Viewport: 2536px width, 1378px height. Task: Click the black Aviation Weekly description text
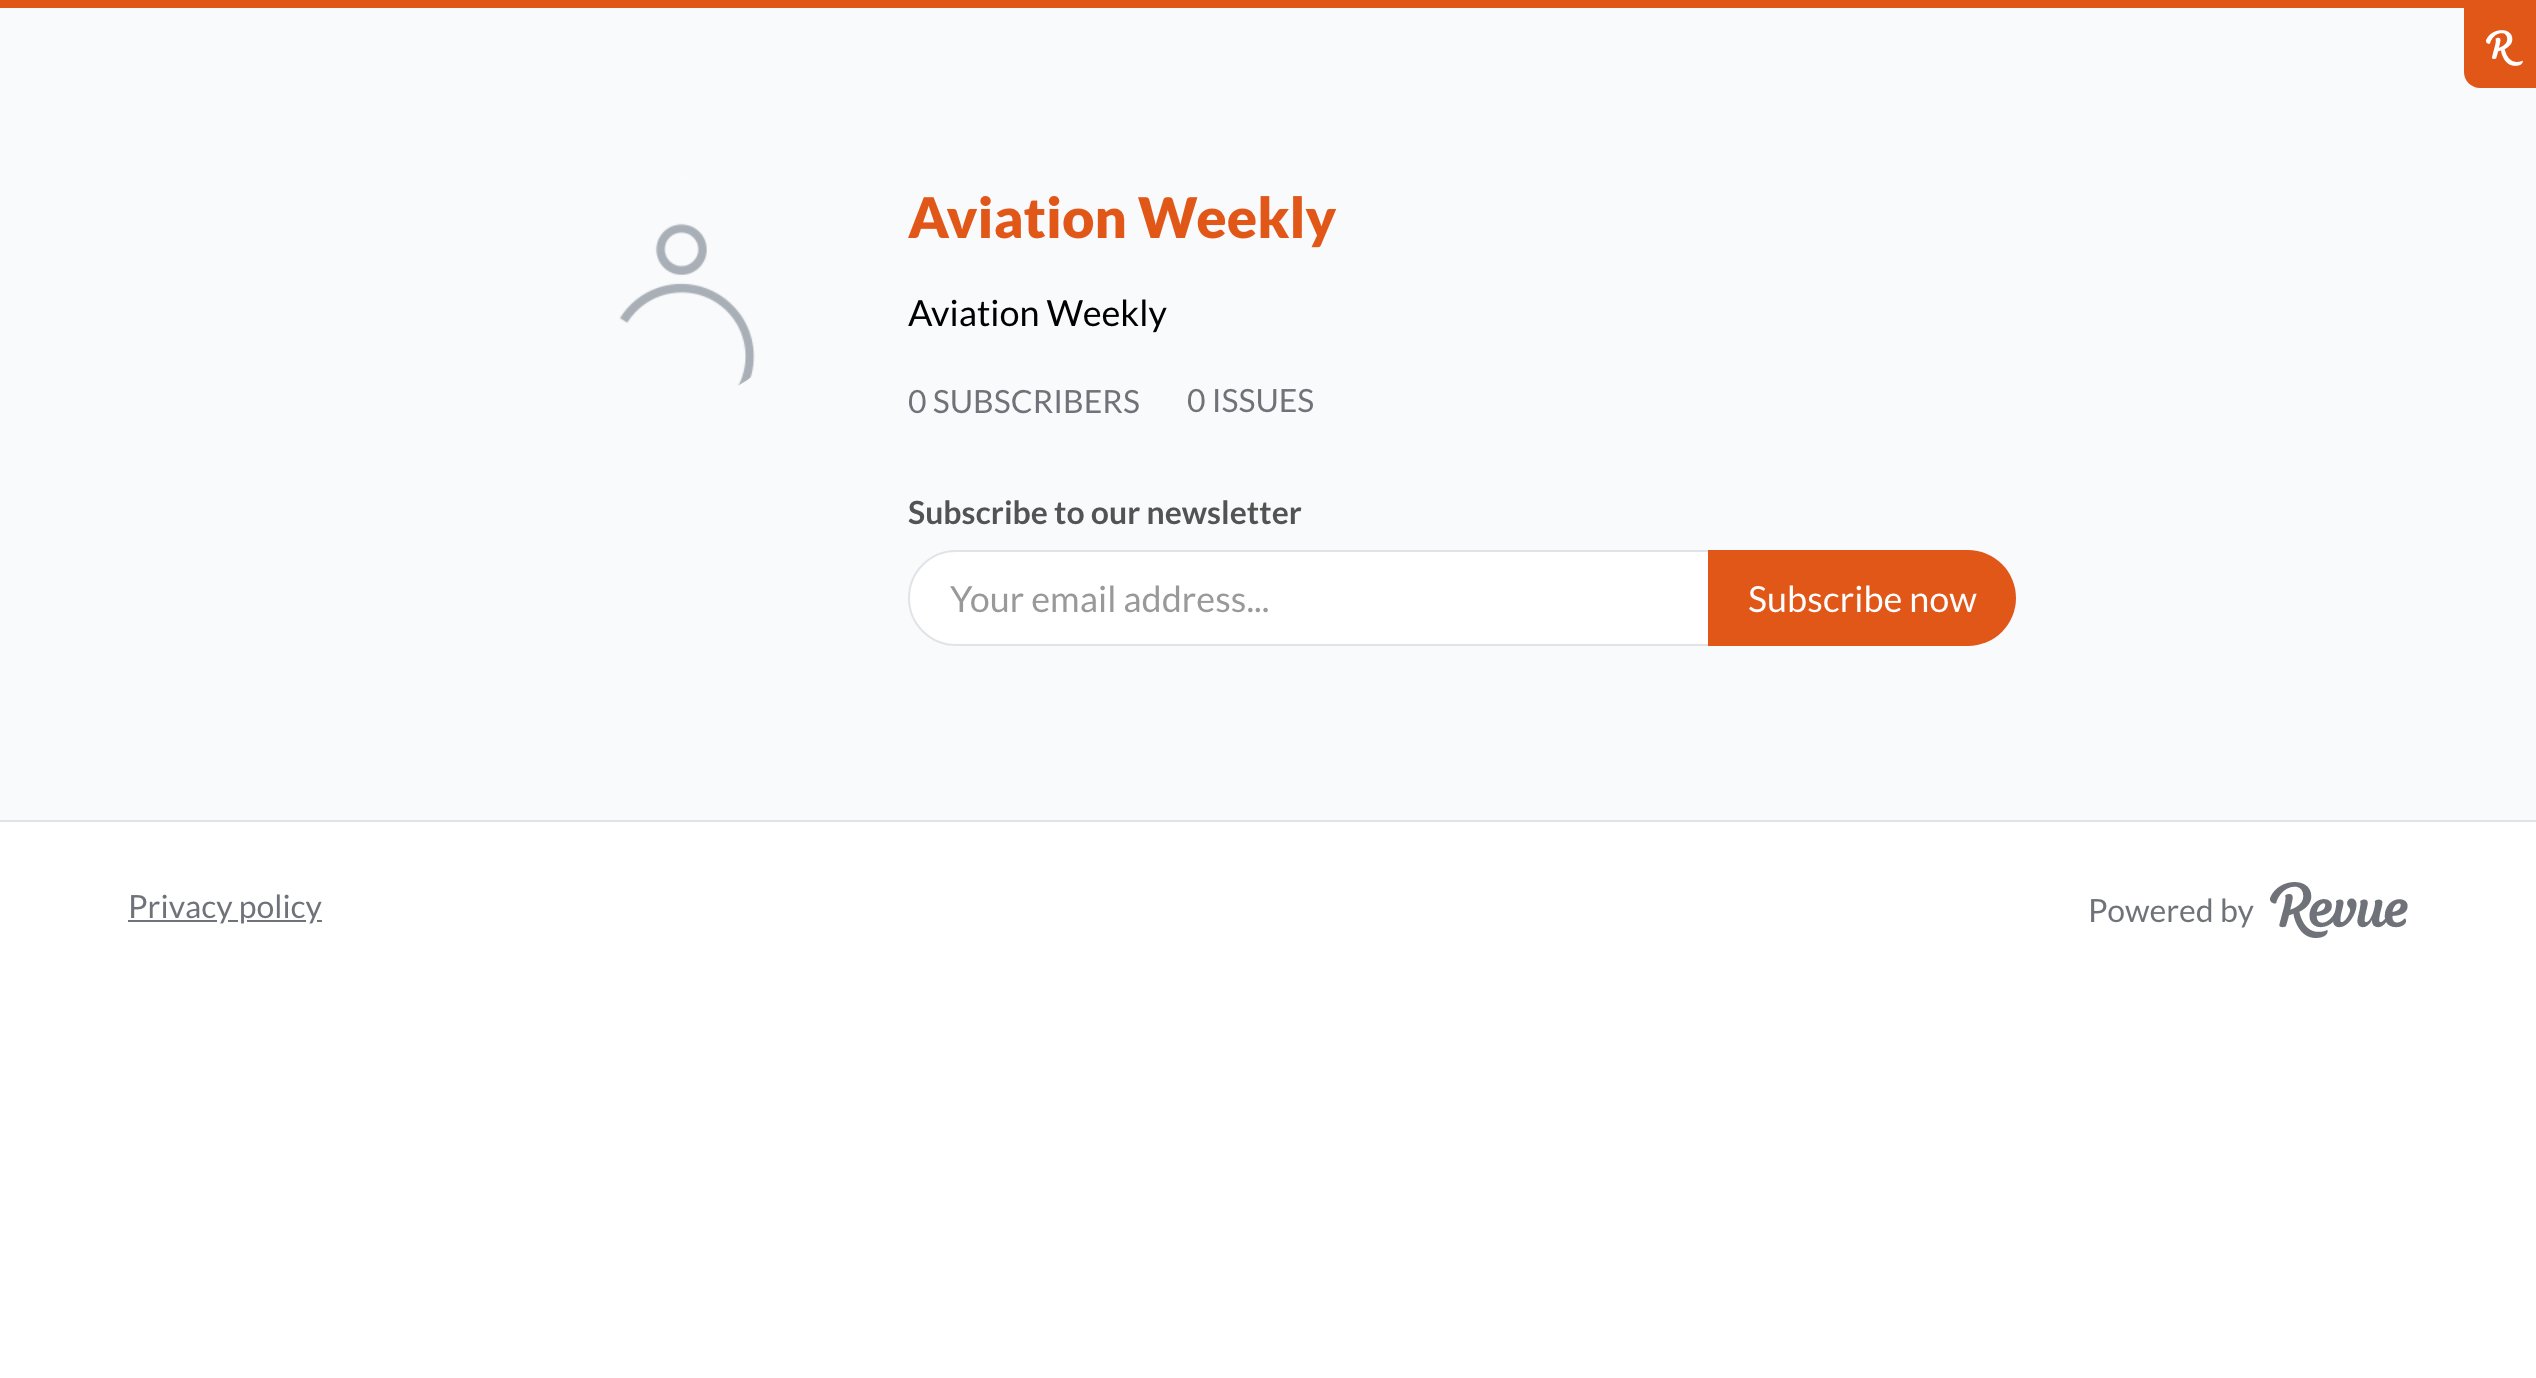pyautogui.click(x=1037, y=314)
